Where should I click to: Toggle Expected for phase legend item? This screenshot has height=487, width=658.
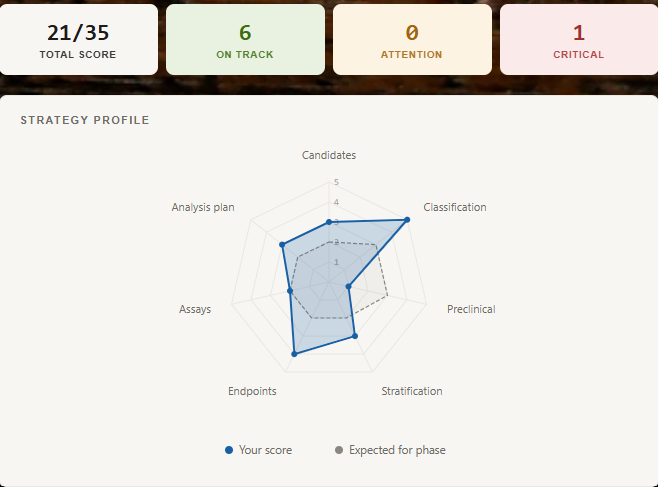pyautogui.click(x=390, y=450)
